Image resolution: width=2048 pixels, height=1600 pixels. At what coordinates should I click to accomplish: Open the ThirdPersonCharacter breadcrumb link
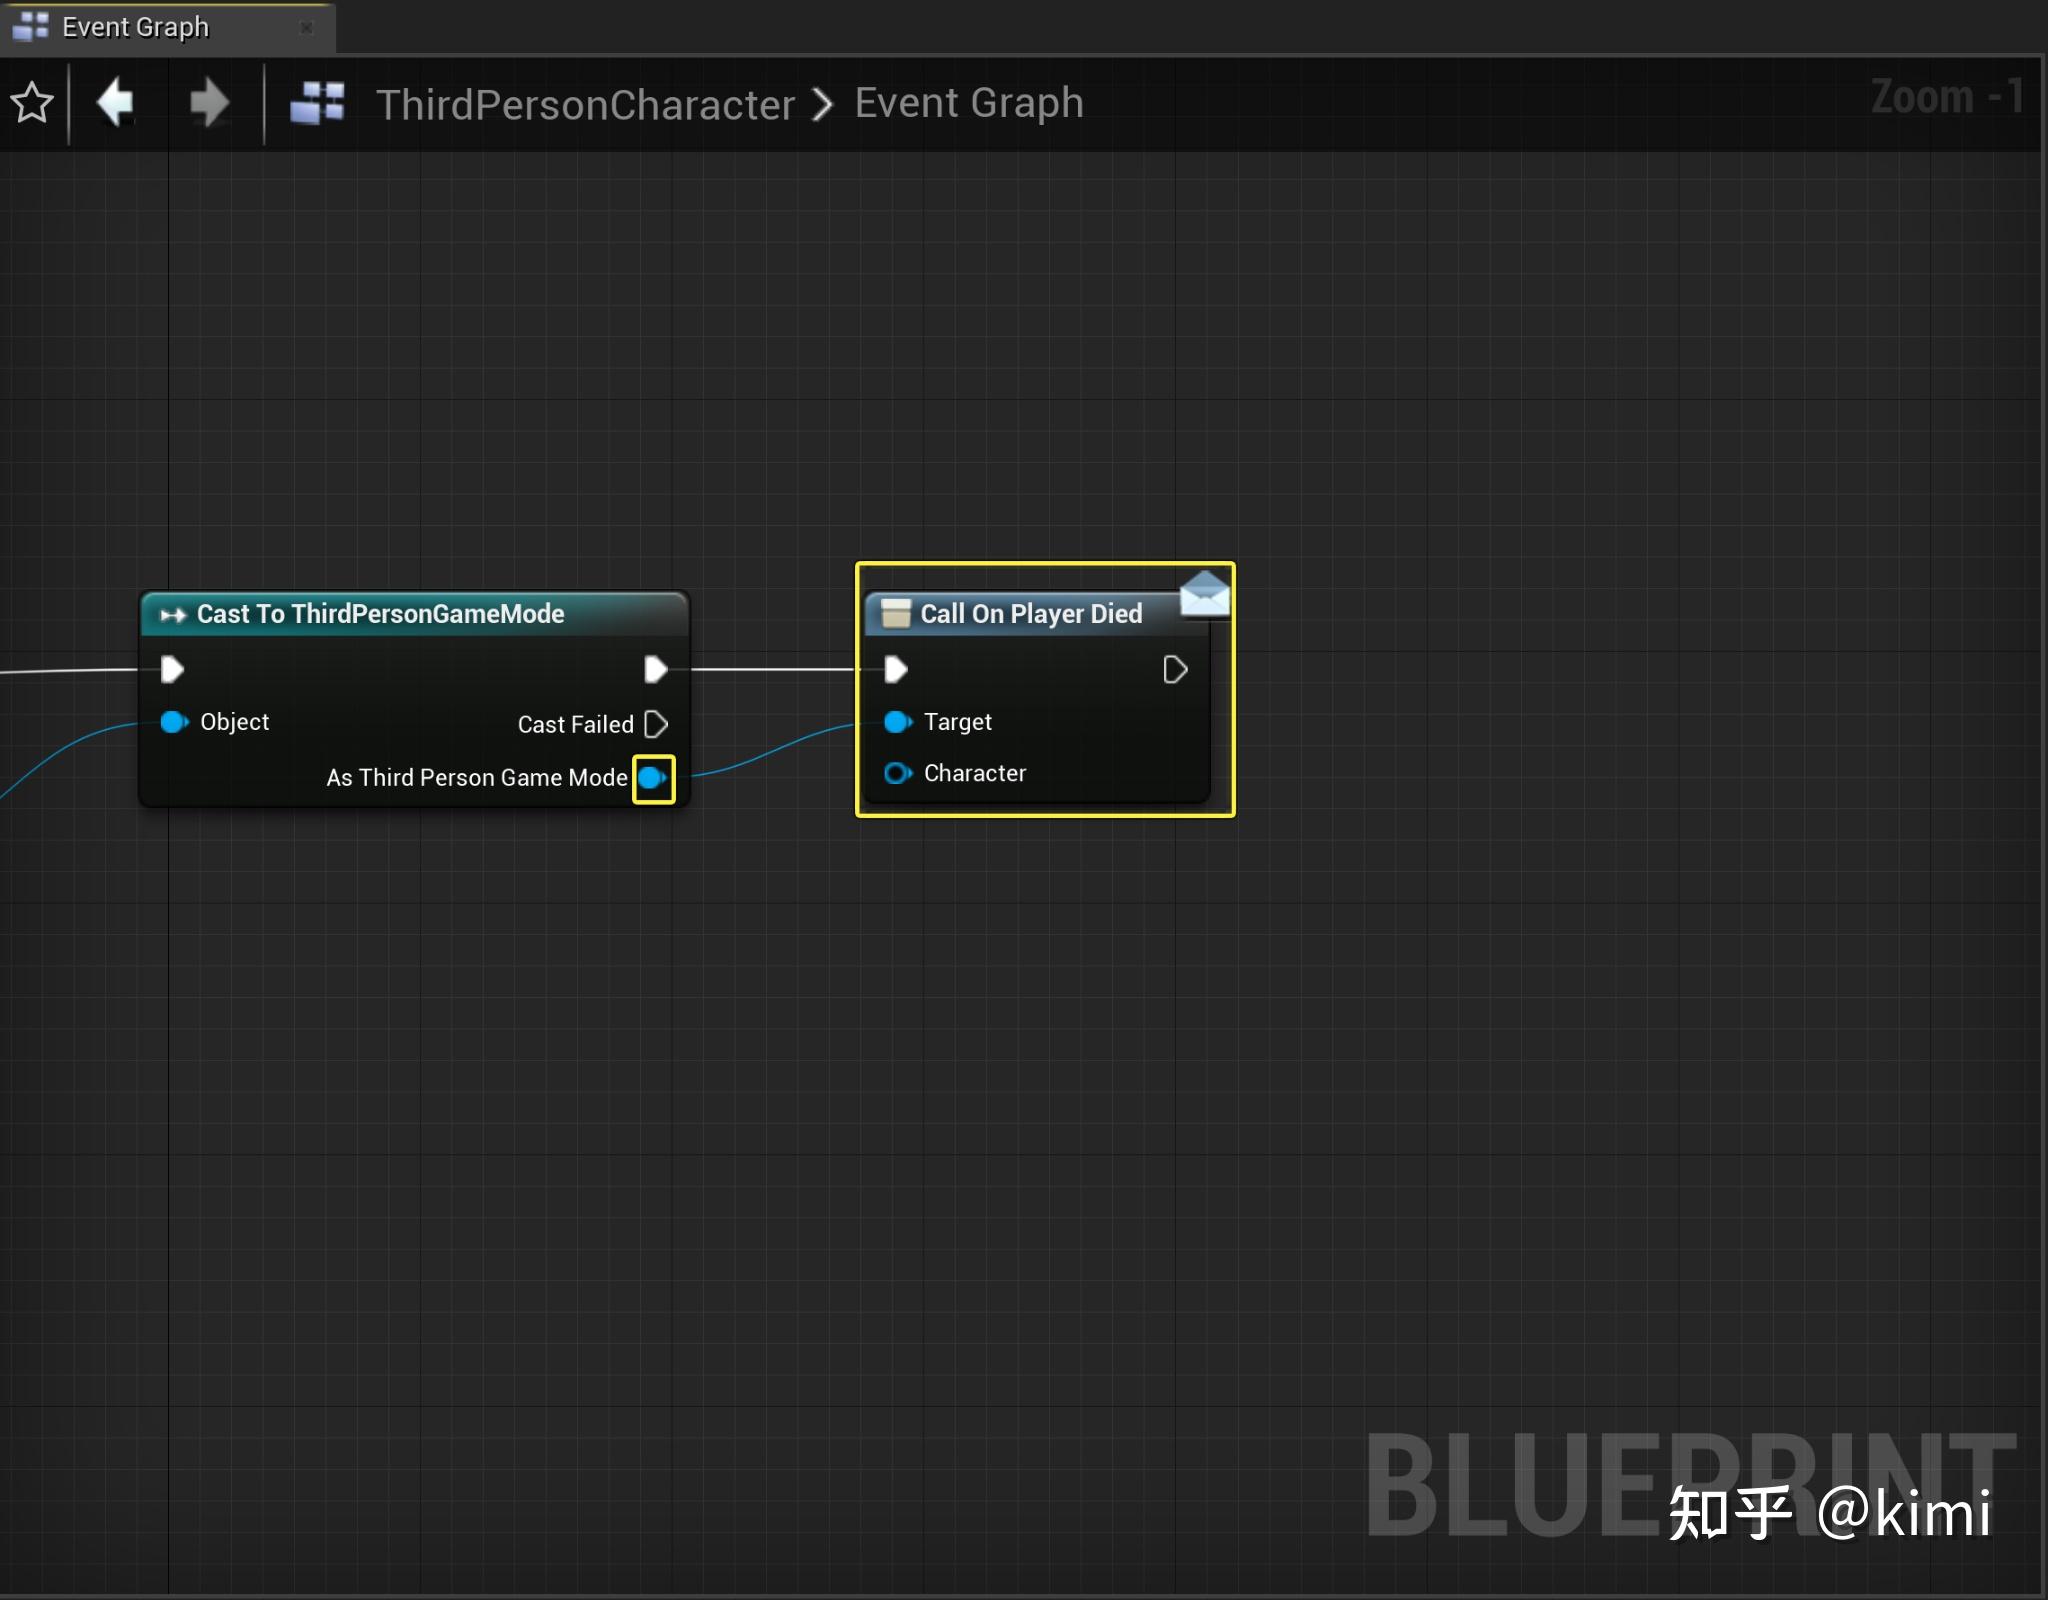pyautogui.click(x=585, y=103)
